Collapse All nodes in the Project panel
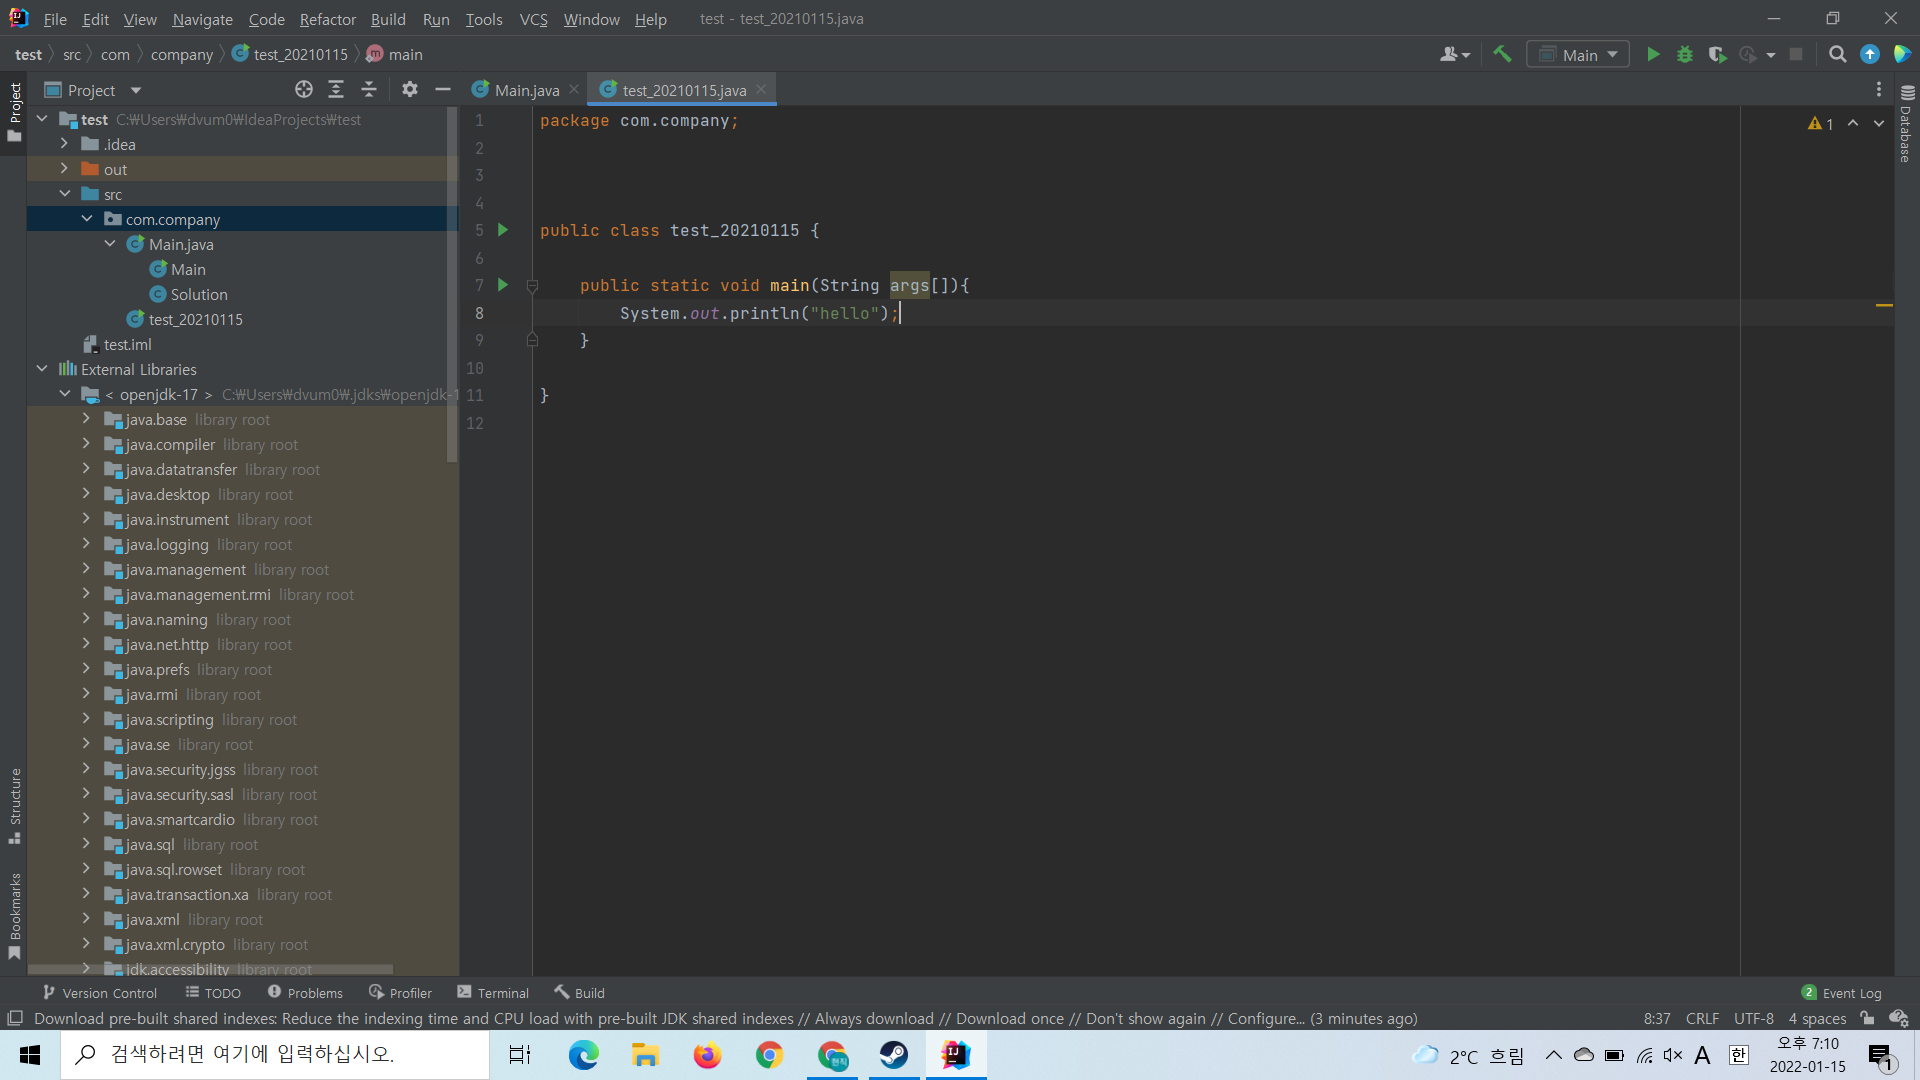This screenshot has height=1080, width=1920. (x=368, y=89)
